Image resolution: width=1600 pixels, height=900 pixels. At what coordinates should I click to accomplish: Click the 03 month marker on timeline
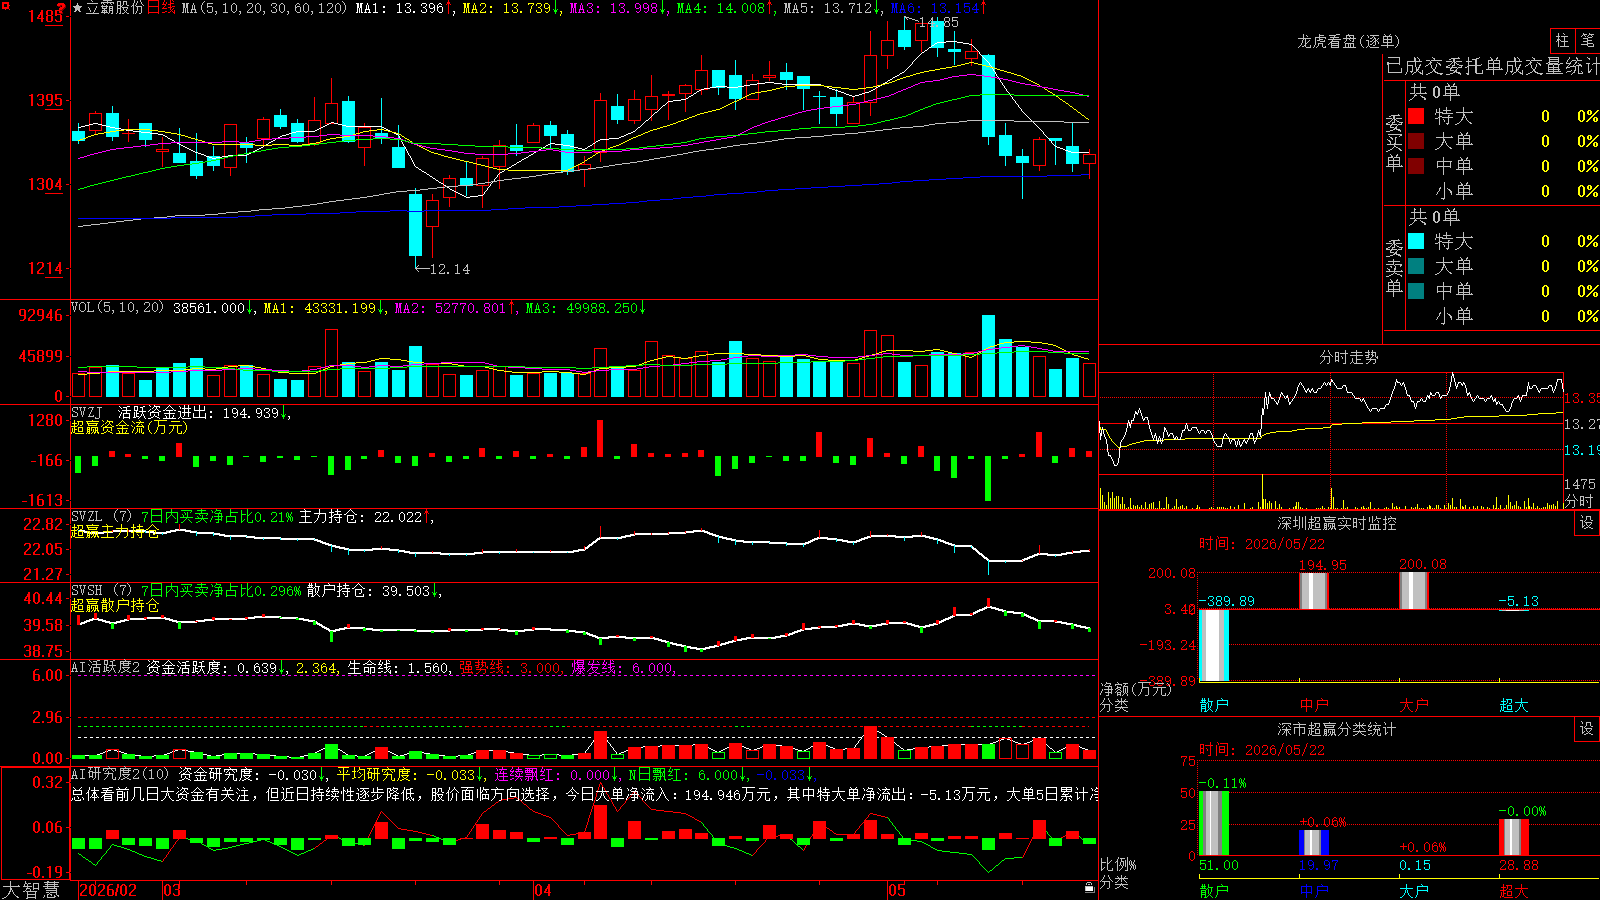point(172,890)
